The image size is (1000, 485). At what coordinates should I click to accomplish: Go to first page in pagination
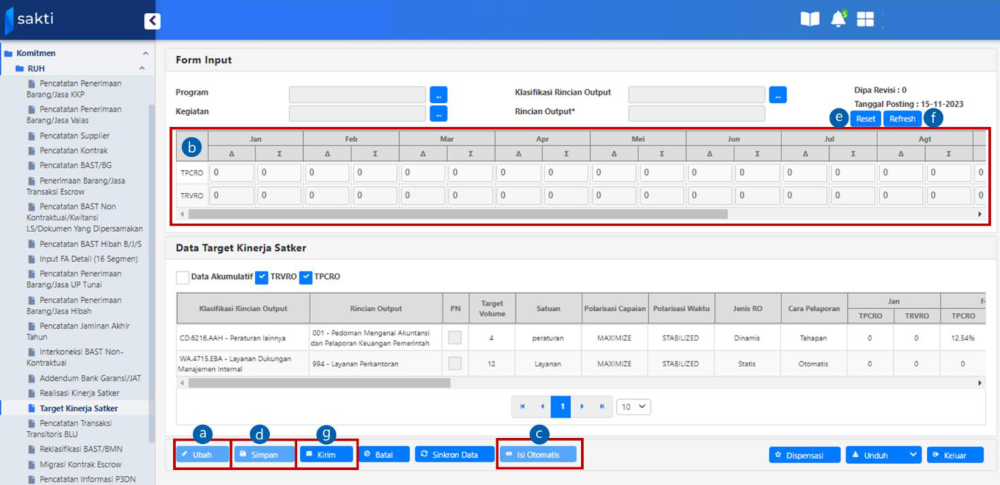click(521, 407)
